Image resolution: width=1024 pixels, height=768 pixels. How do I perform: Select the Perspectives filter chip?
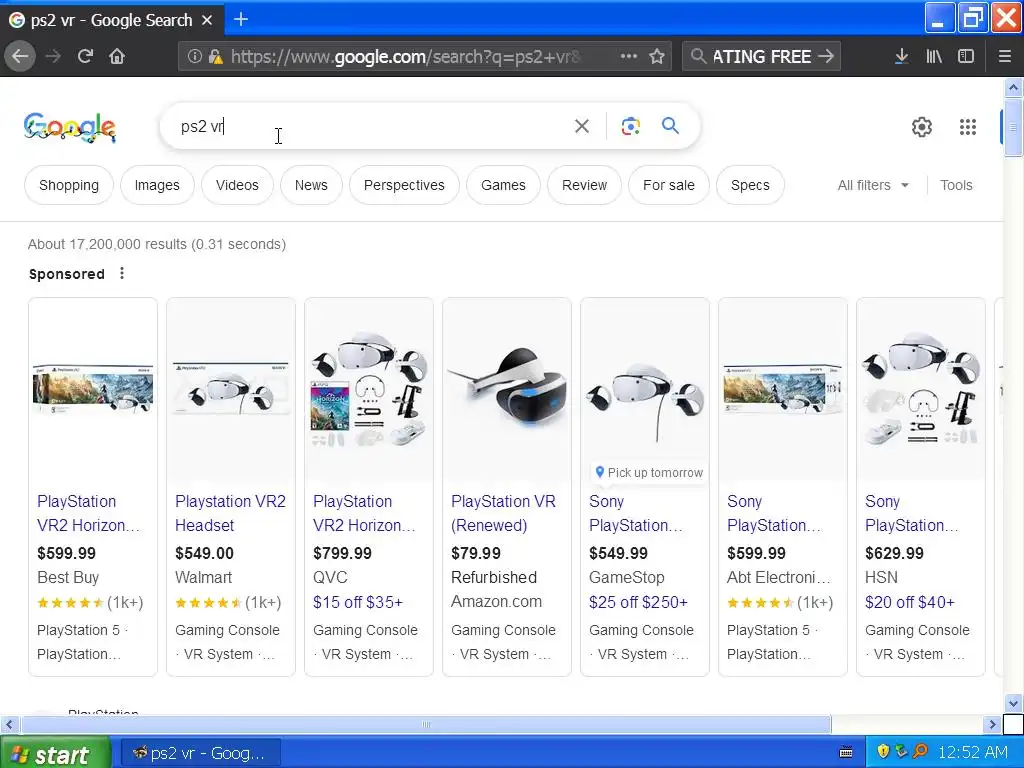(x=404, y=185)
